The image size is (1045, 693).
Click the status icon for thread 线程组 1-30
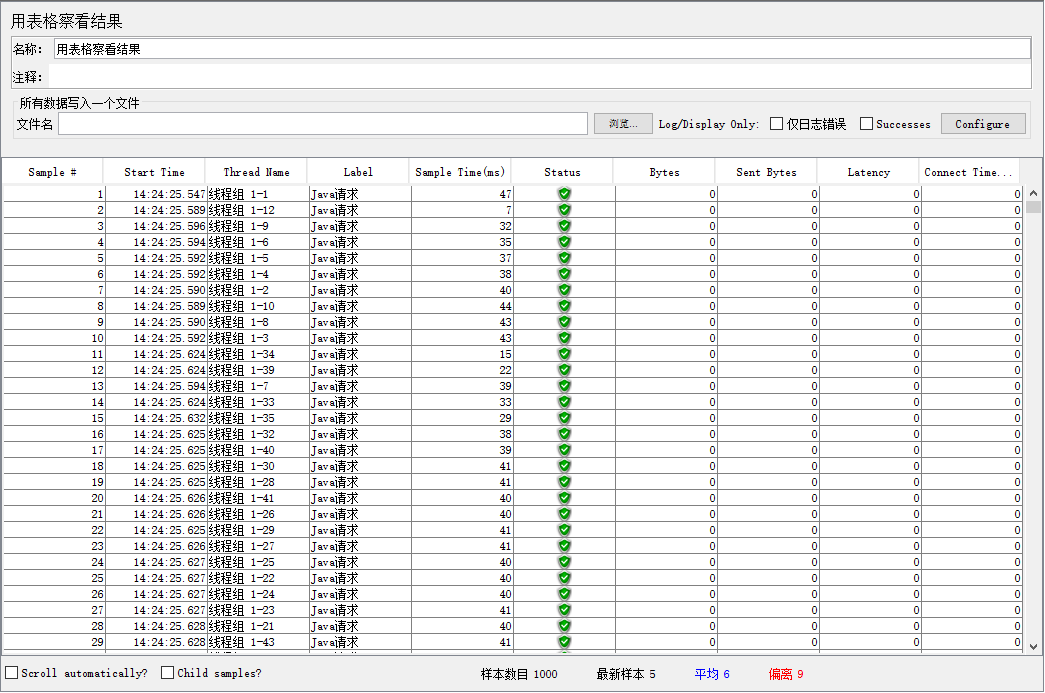coord(564,466)
